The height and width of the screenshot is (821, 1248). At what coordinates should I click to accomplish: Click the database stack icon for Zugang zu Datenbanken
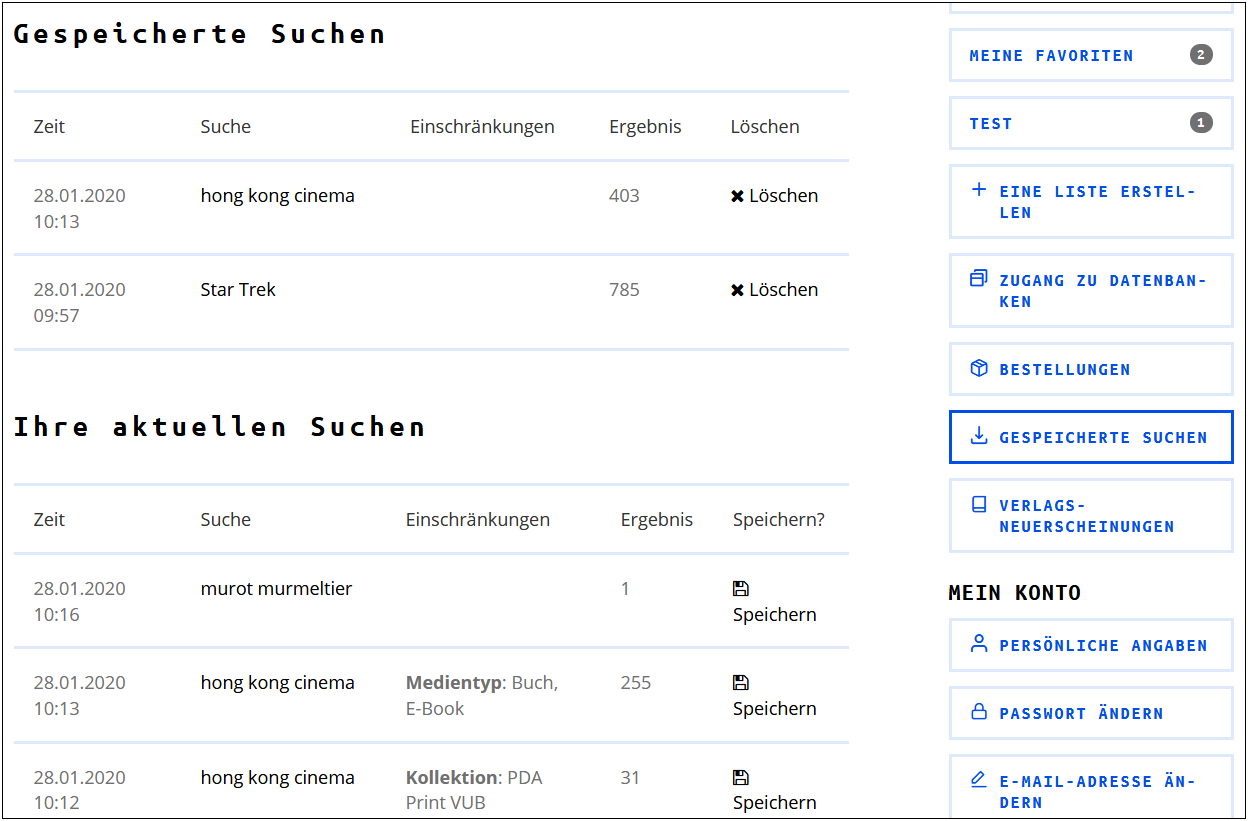pyautogui.click(x=979, y=279)
